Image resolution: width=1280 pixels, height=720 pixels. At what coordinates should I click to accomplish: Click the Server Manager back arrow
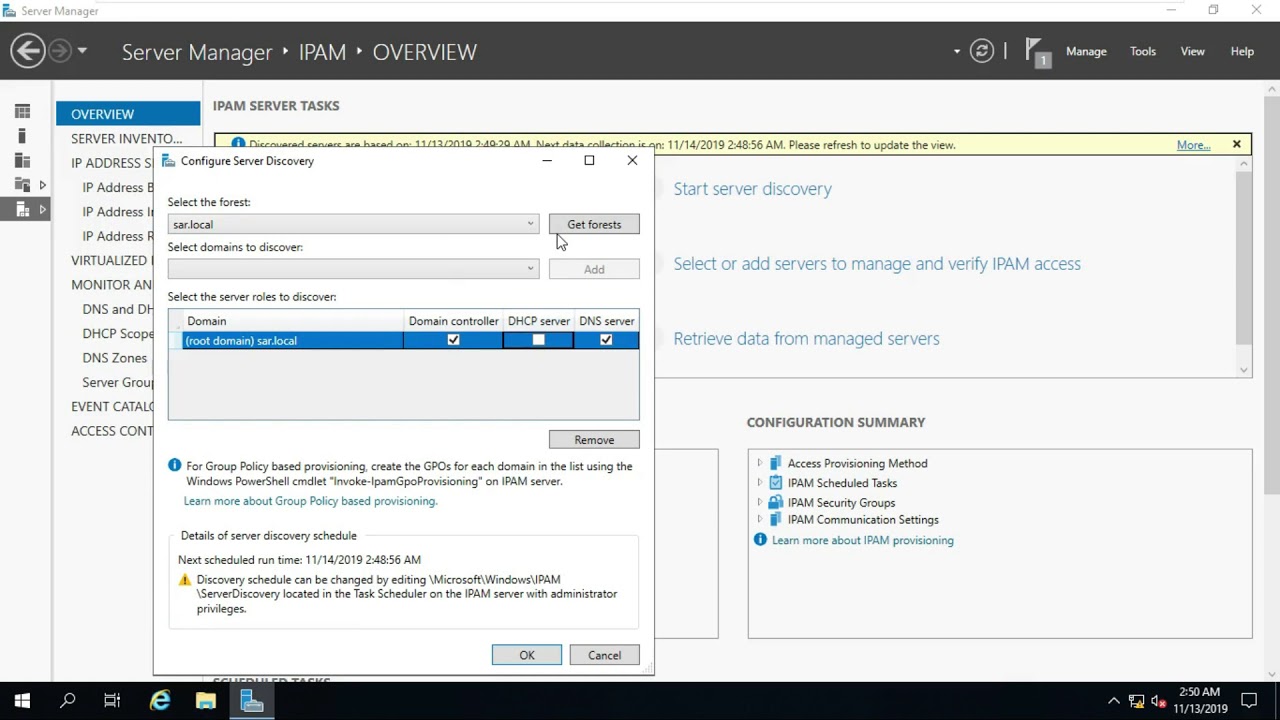[x=28, y=51]
